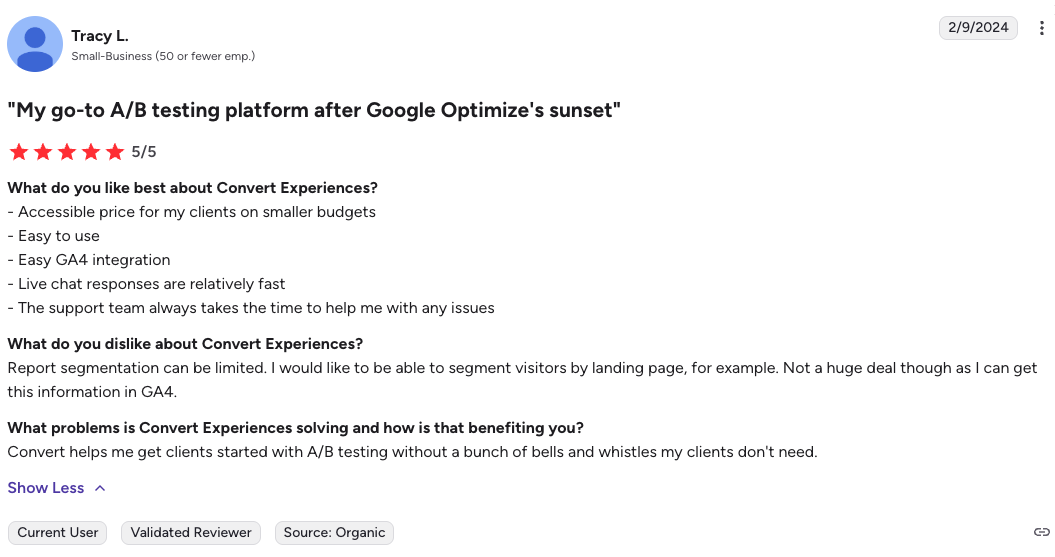Click the copy review link icon
This screenshot has width=1055, height=557.
[1041, 532]
